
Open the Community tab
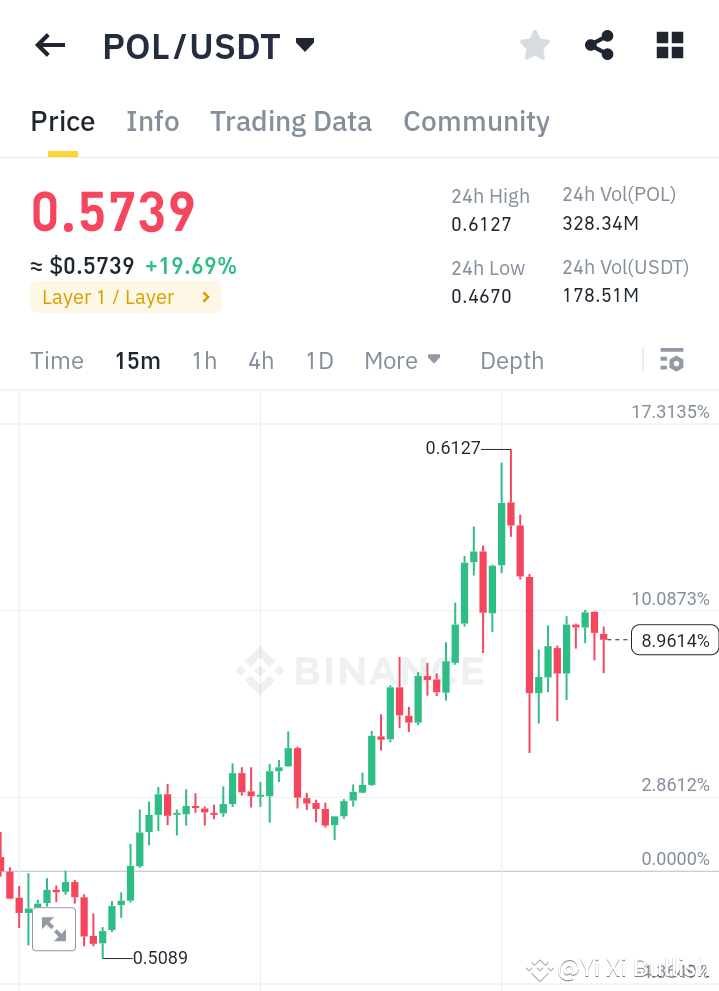point(476,121)
